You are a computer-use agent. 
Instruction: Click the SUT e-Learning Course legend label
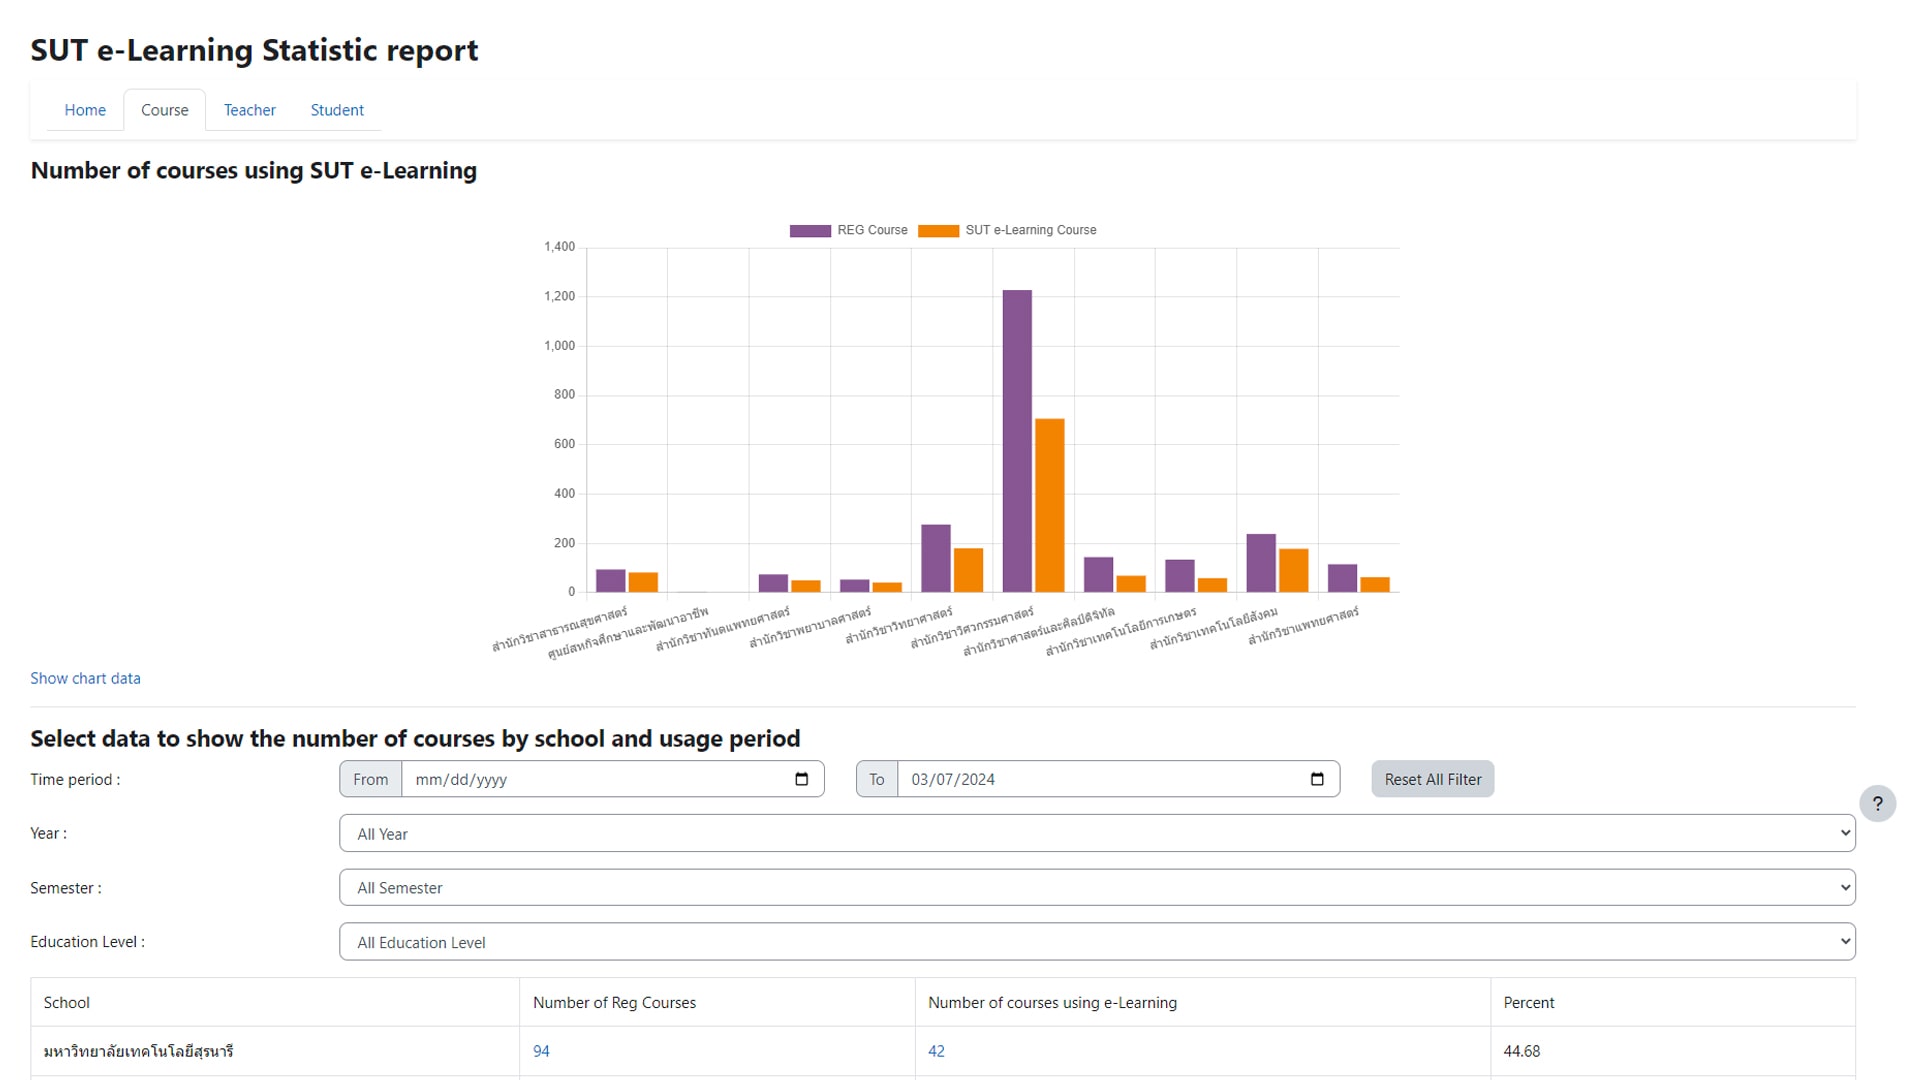[x=1030, y=230]
